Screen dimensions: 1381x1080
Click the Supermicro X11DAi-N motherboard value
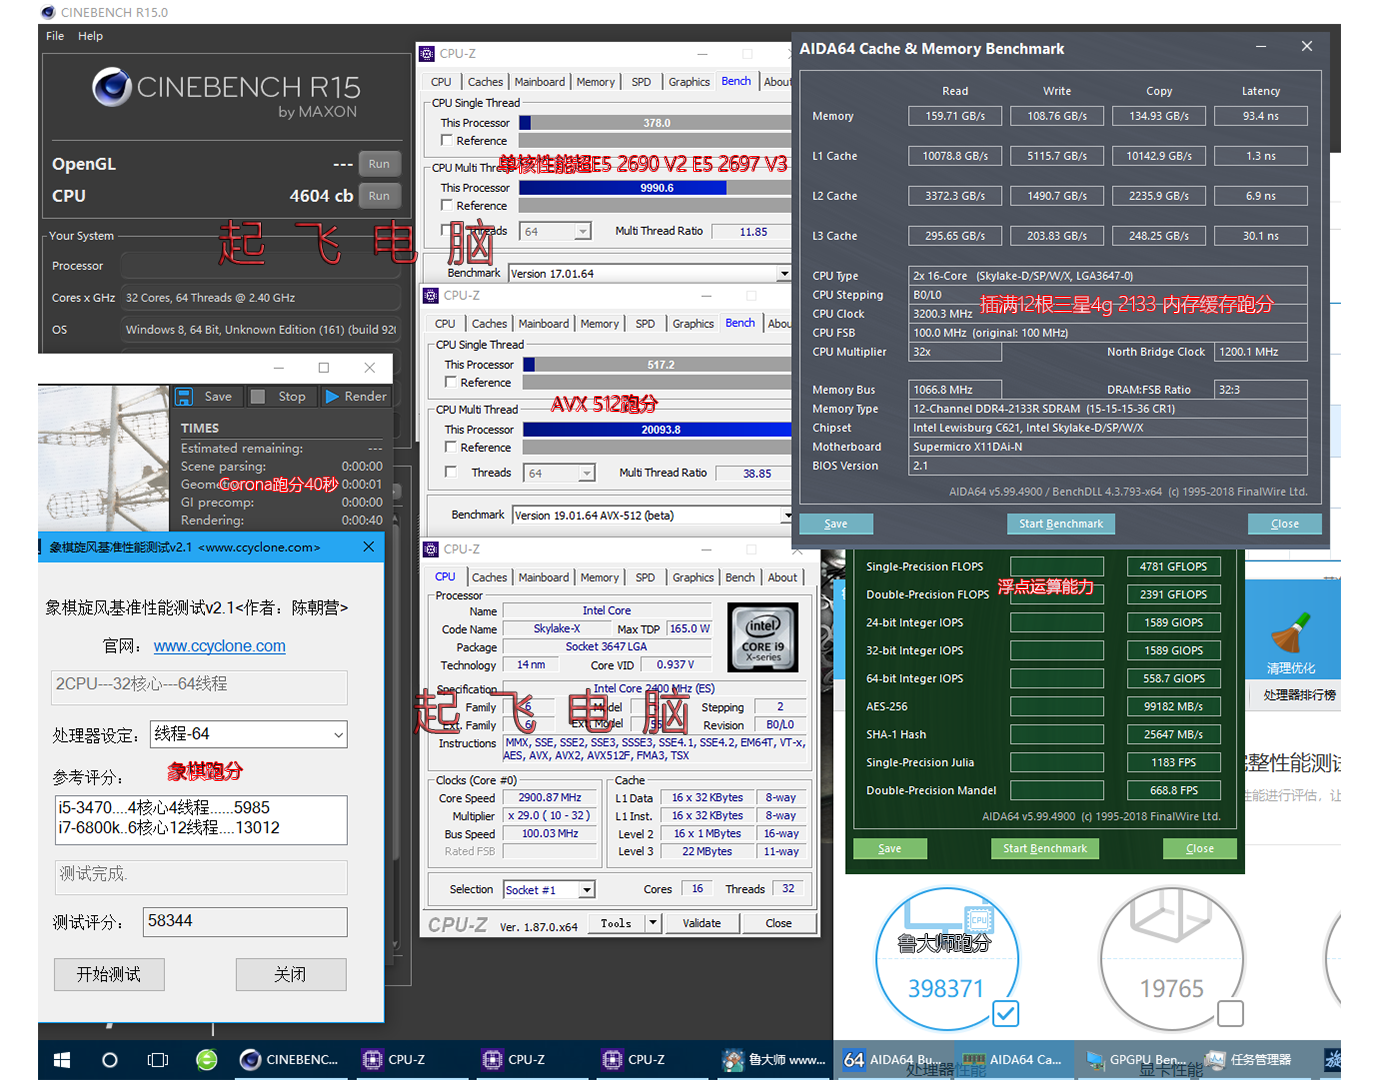(1108, 447)
